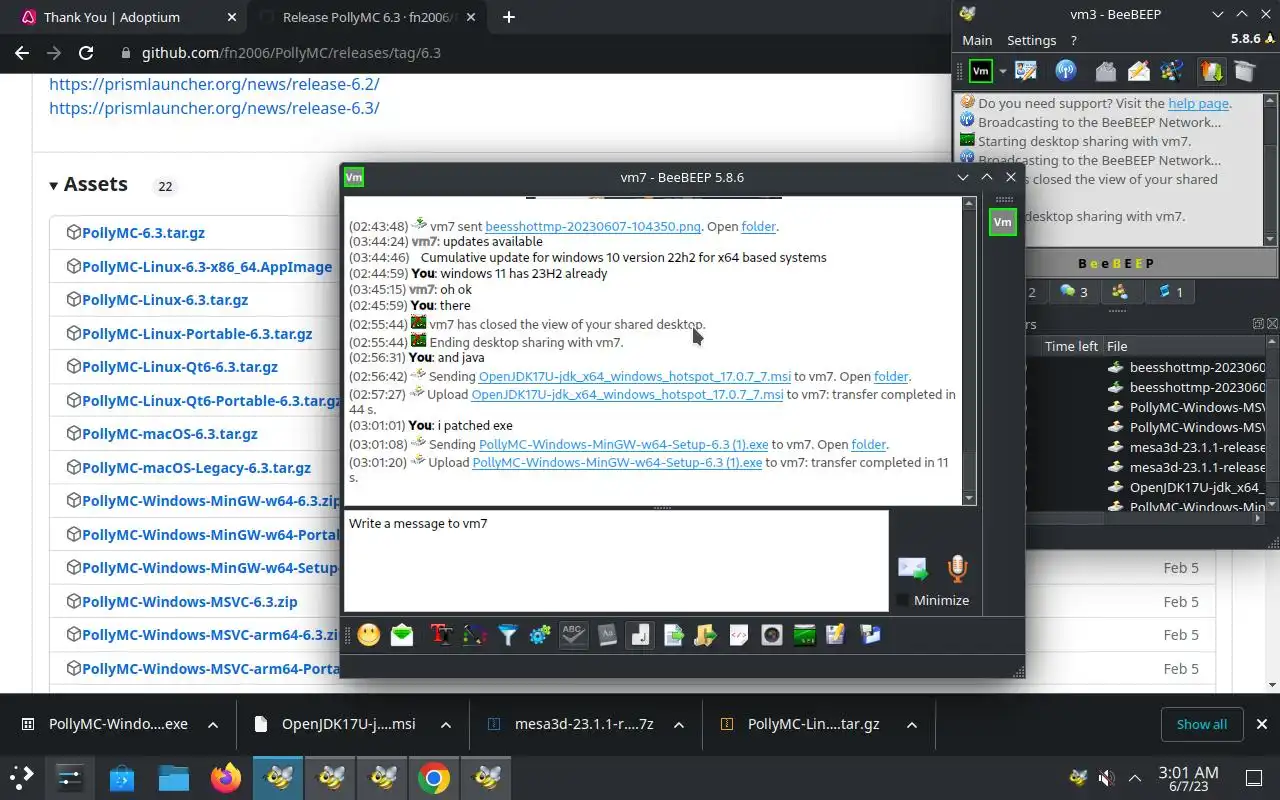Download PollyMC-Windows-MSVC-6.3.zip asset
The image size is (1280, 800).
189,601
